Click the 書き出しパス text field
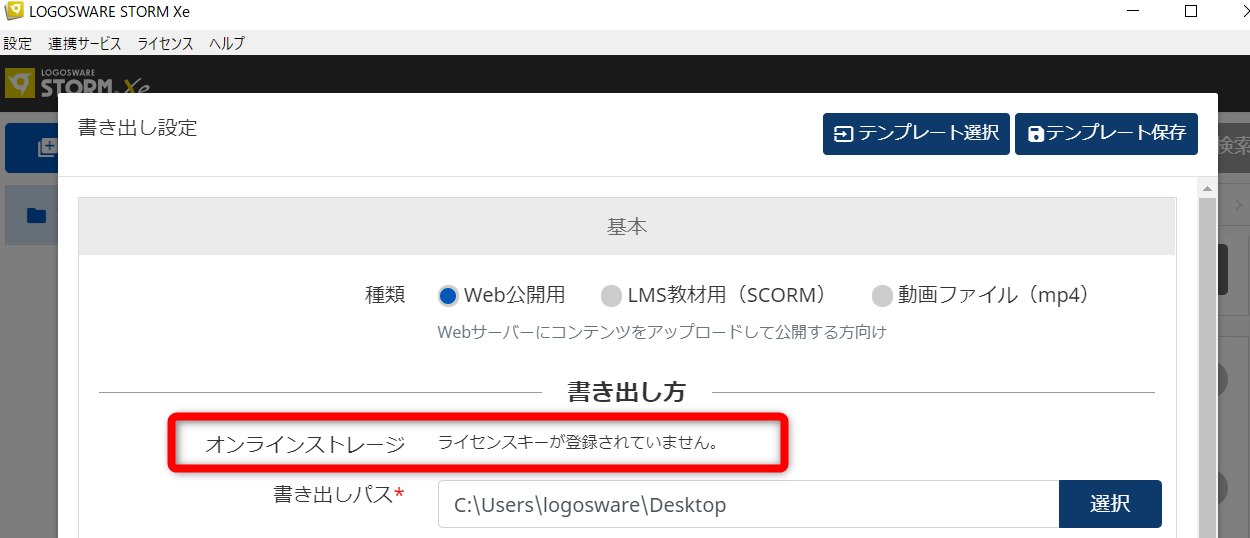This screenshot has height=538, width=1250. (x=747, y=504)
